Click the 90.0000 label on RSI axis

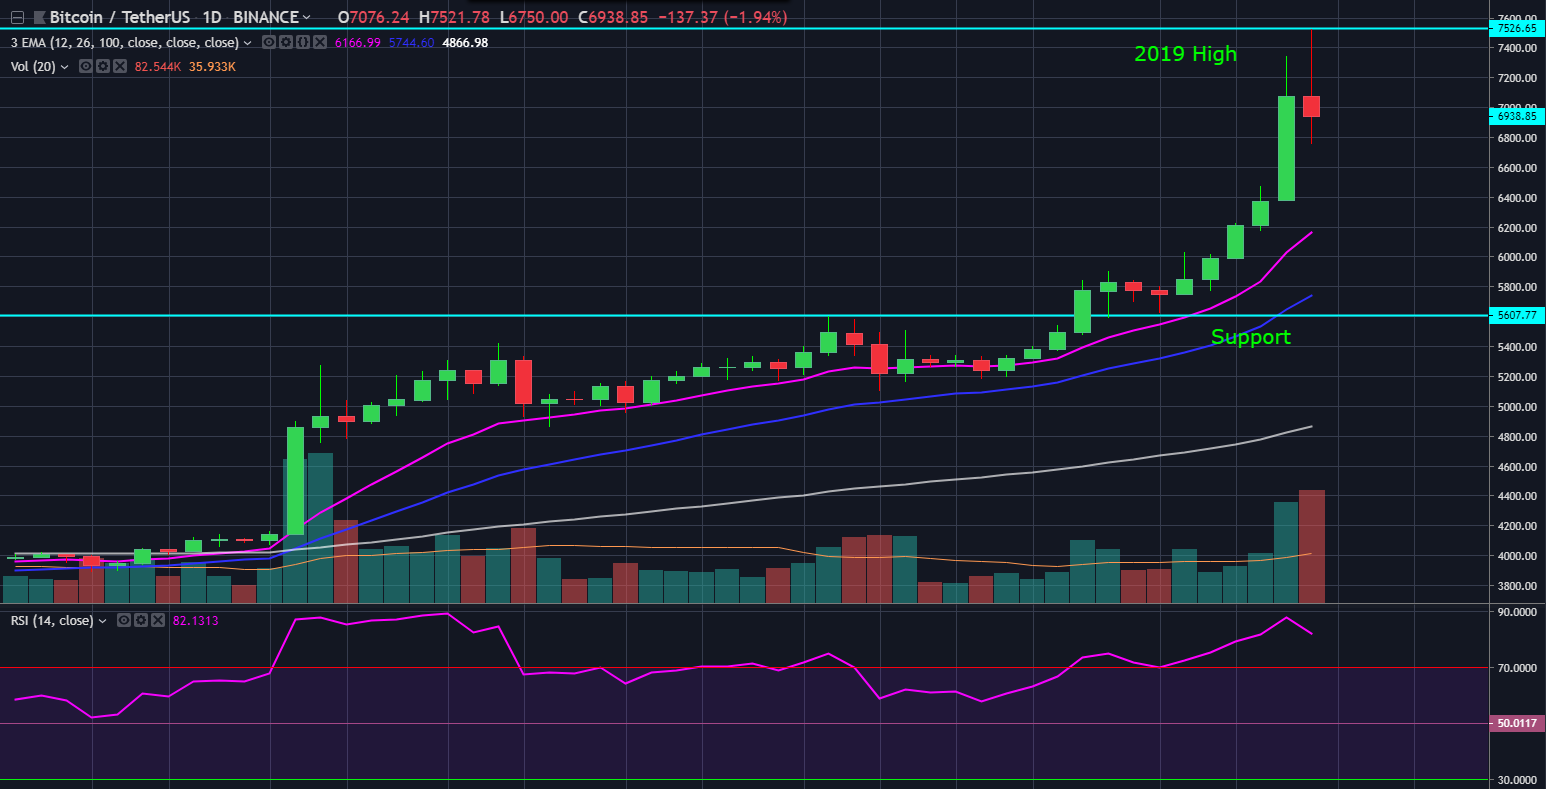[x=1519, y=612]
